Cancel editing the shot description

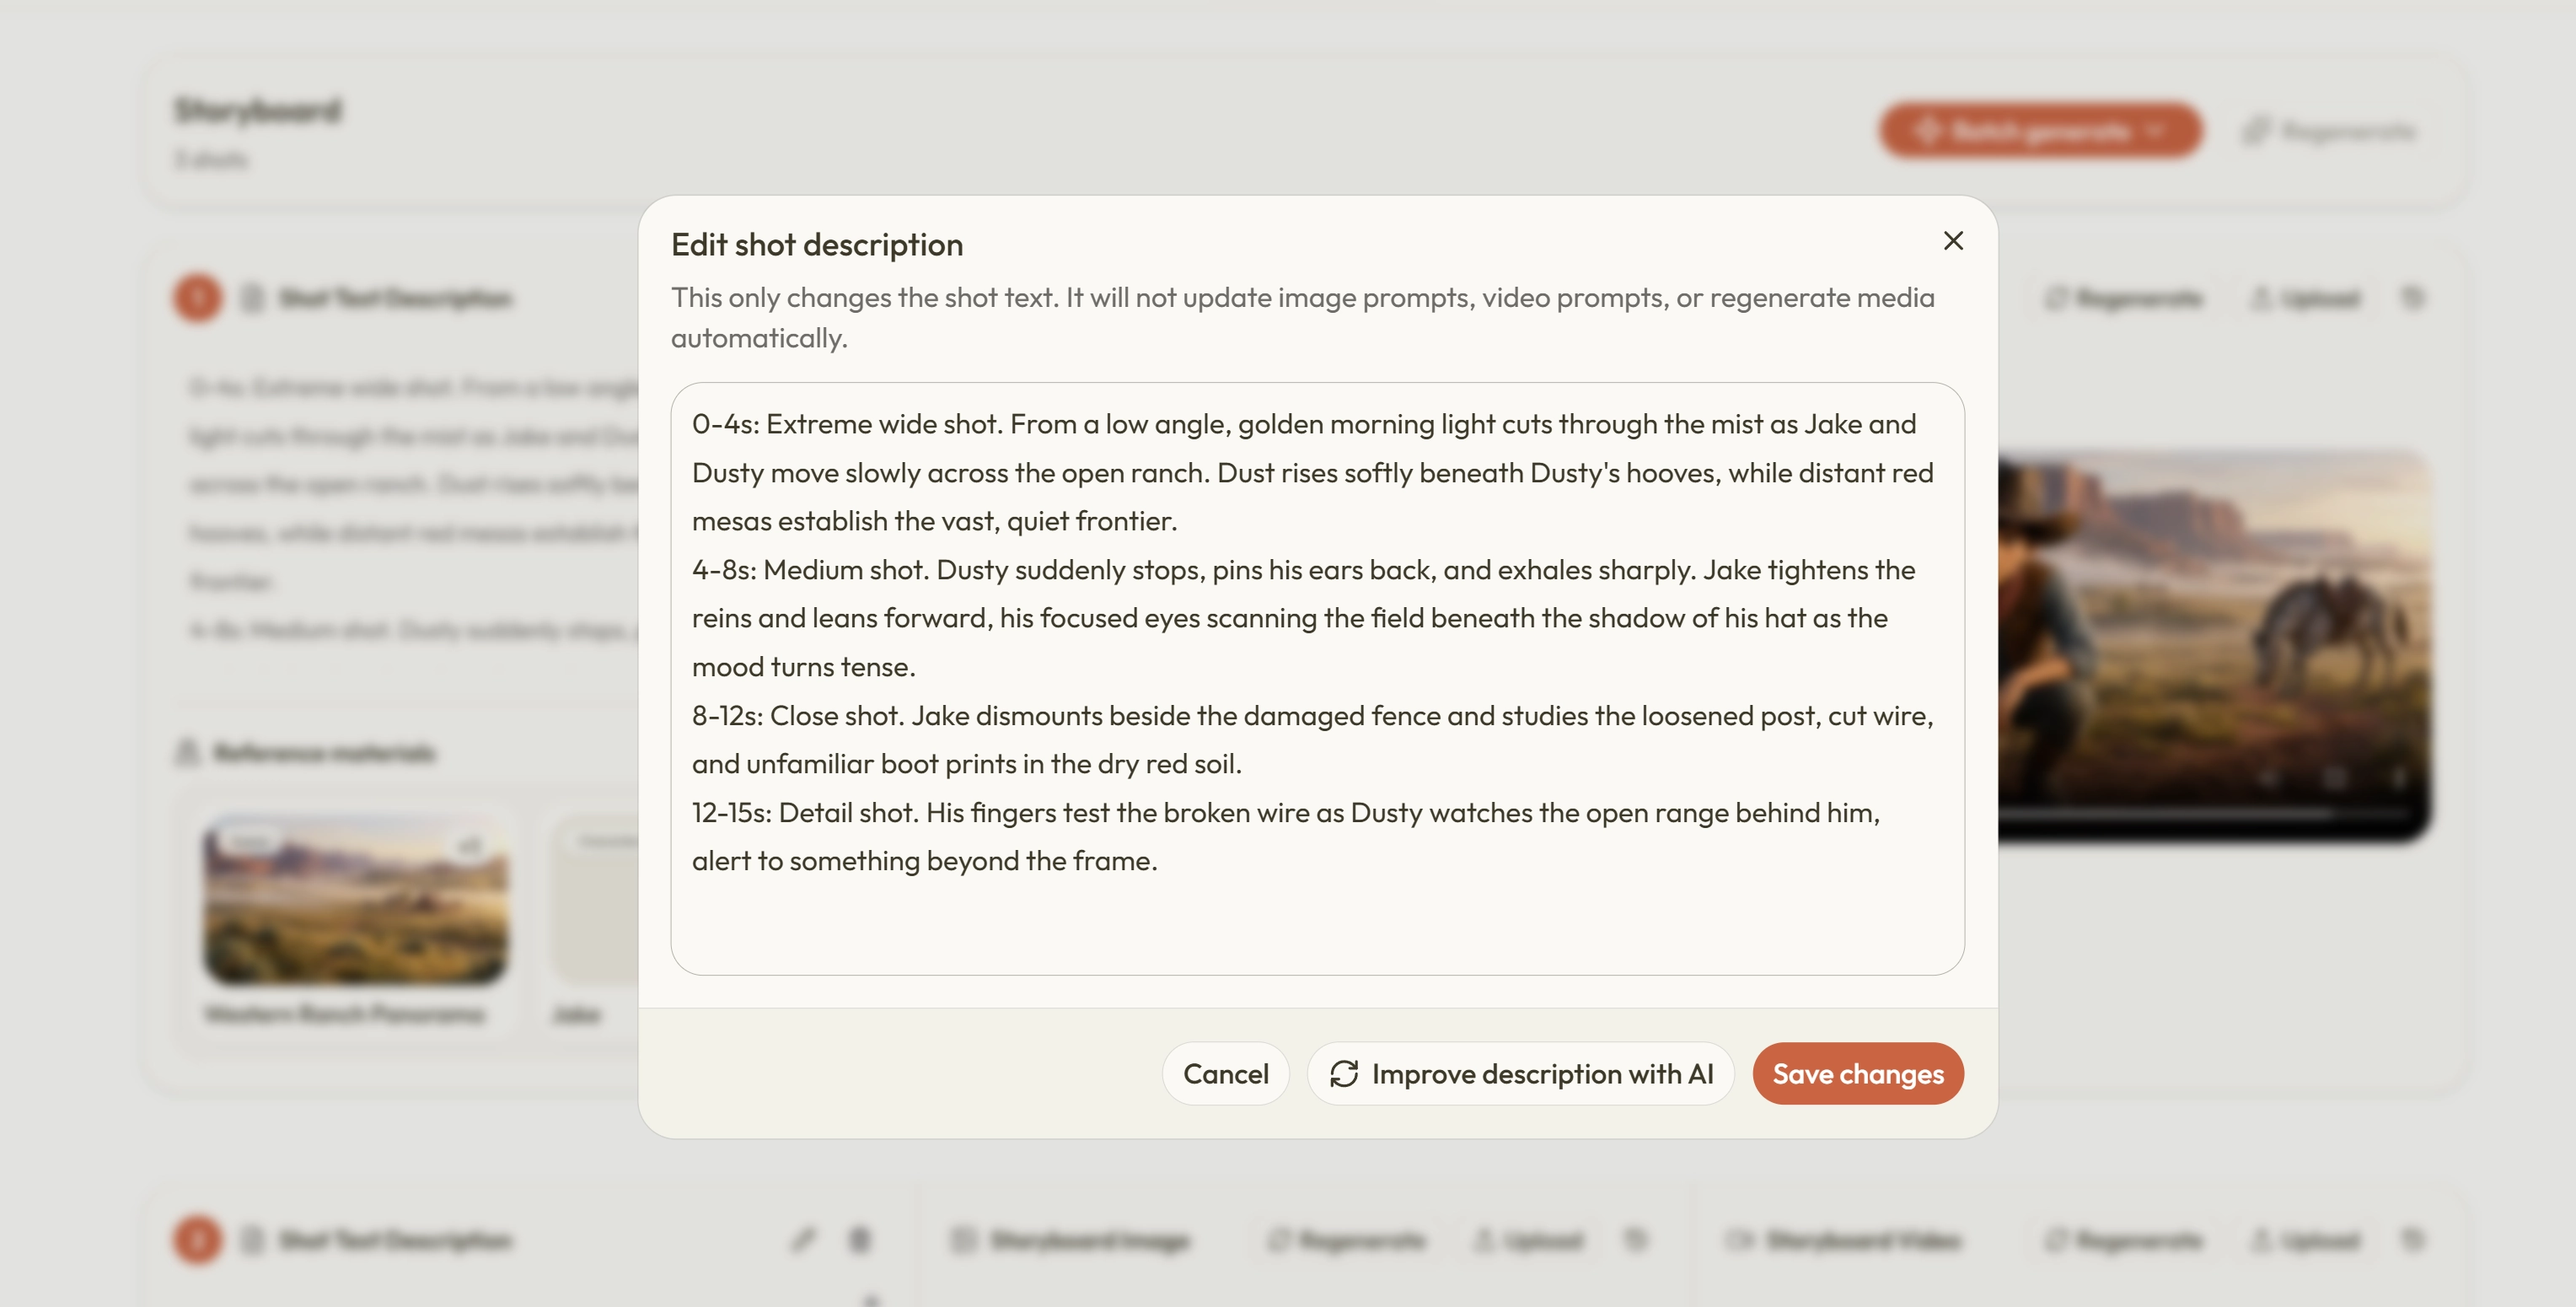coord(1225,1074)
